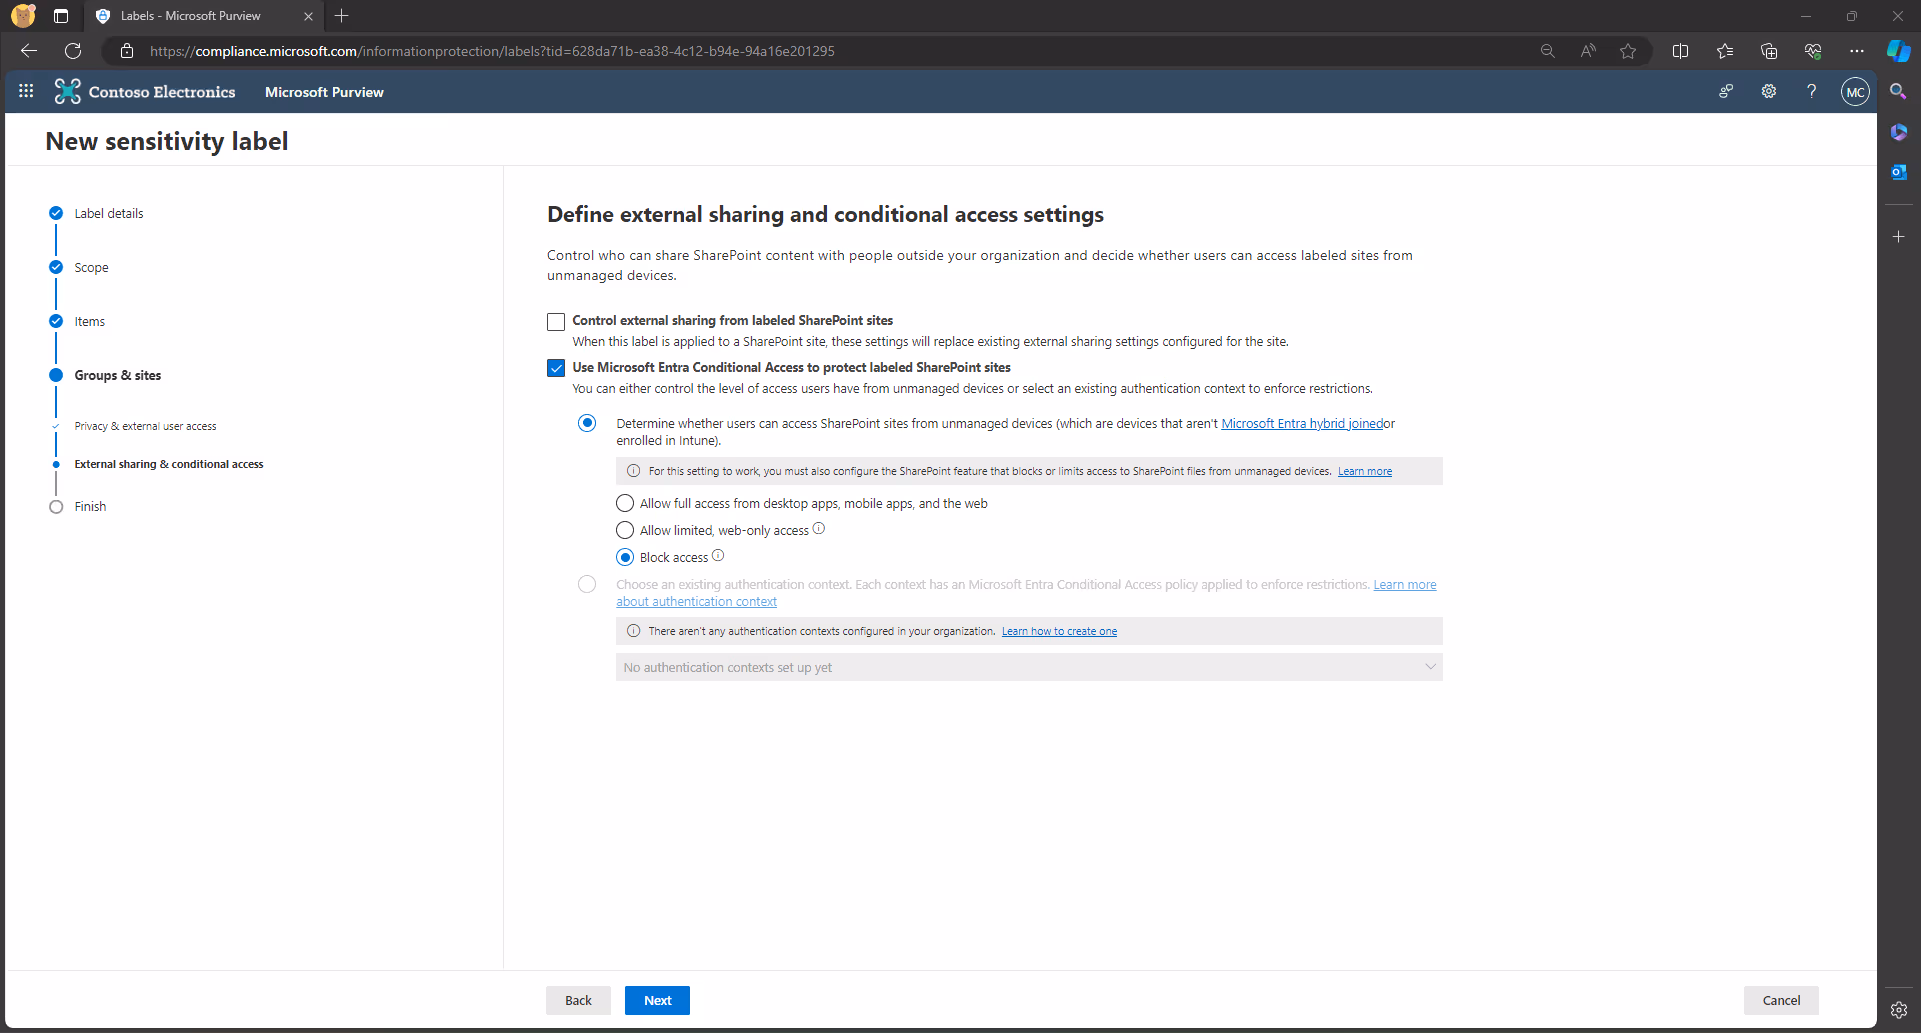Open the Microsoft Entra hybrid joined link

(x=1302, y=423)
